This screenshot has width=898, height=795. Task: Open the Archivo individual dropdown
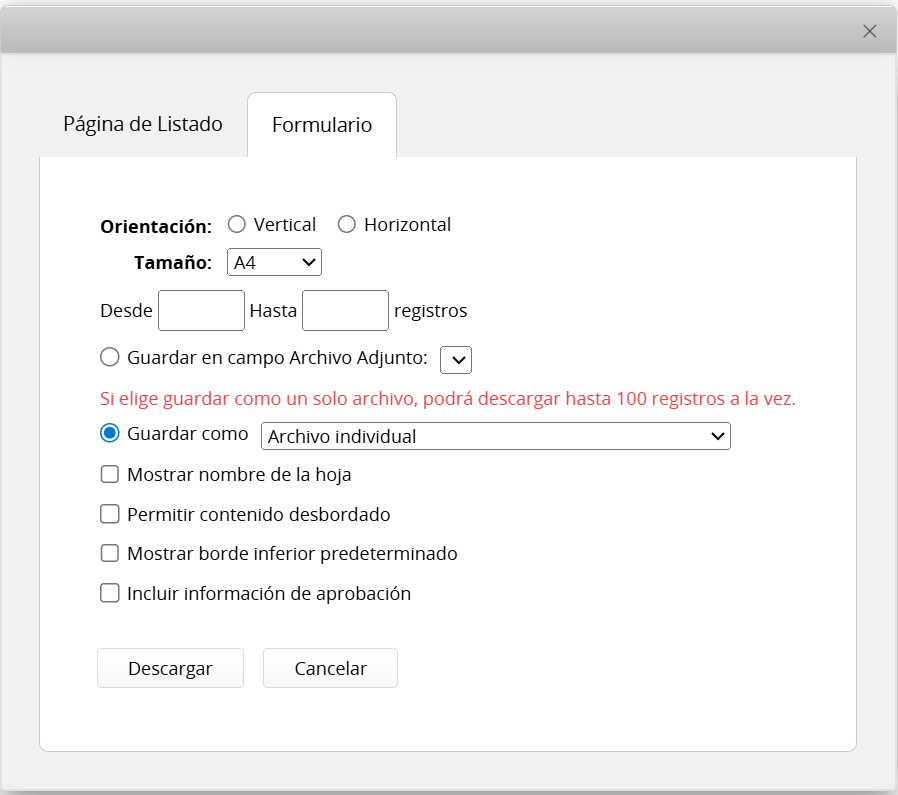click(x=495, y=436)
